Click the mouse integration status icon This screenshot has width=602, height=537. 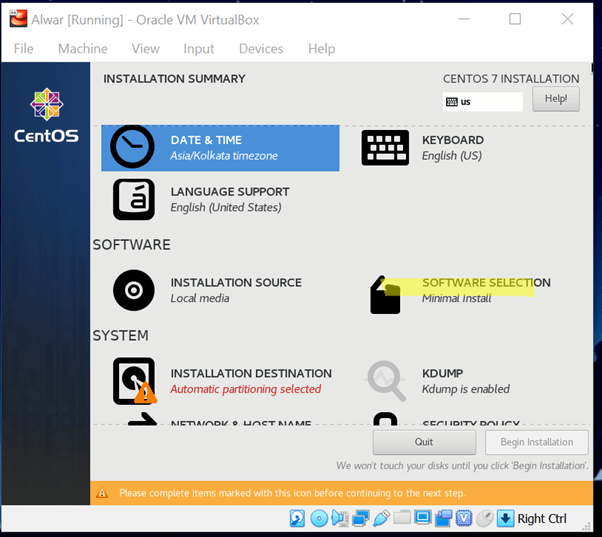click(484, 518)
